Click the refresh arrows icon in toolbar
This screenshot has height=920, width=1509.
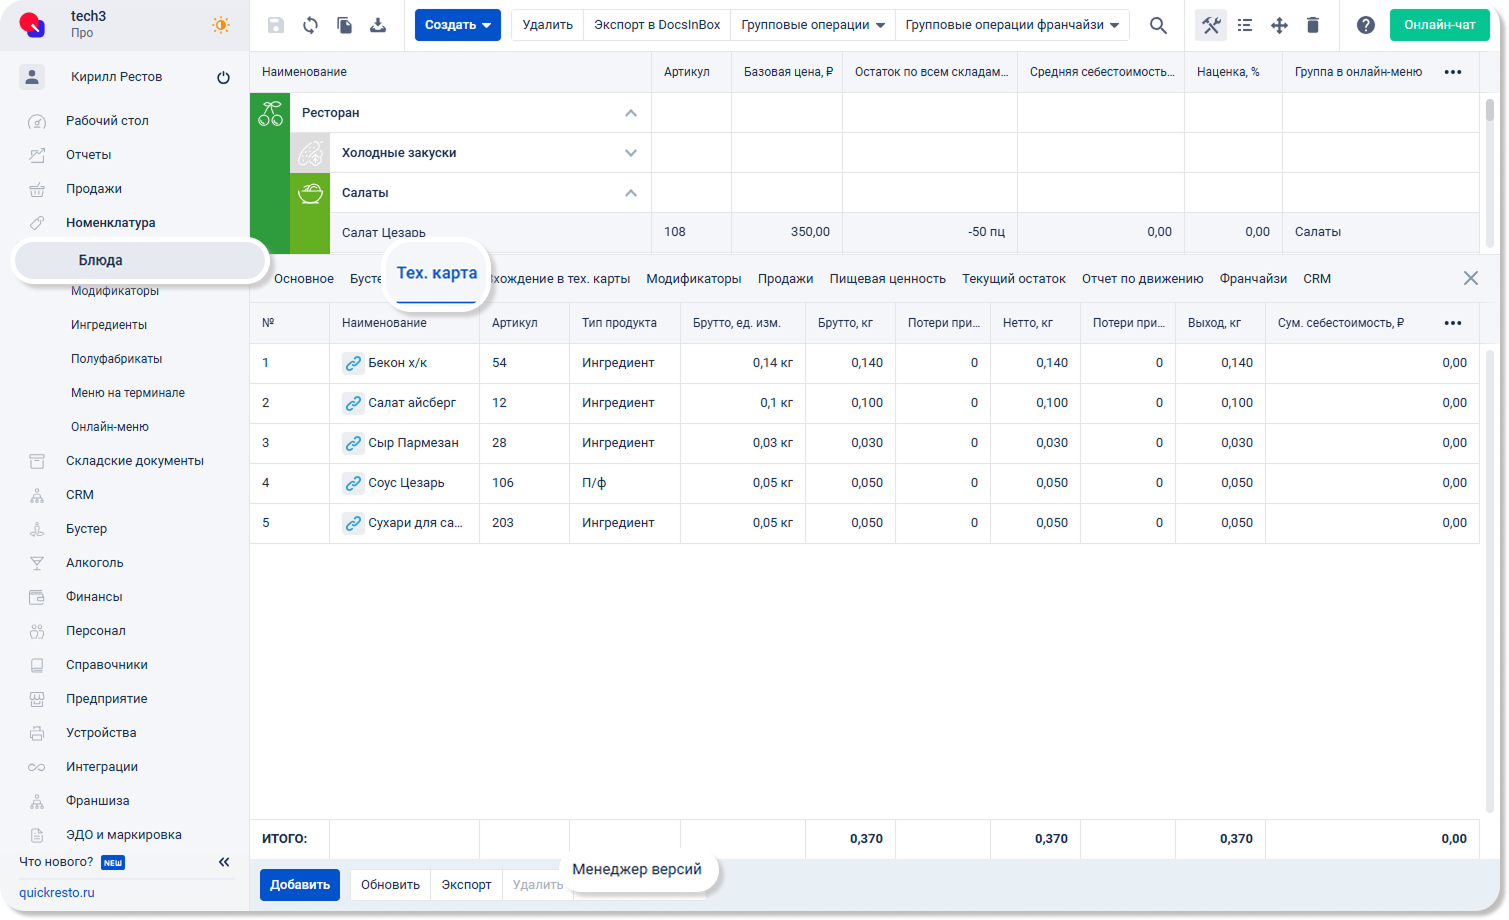pos(310,25)
